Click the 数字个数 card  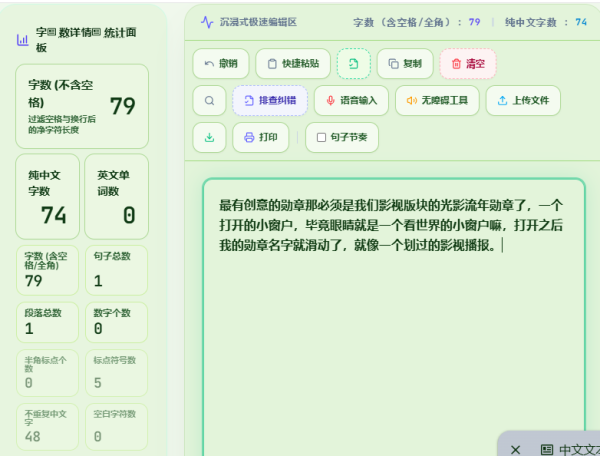pyautogui.click(x=116, y=322)
